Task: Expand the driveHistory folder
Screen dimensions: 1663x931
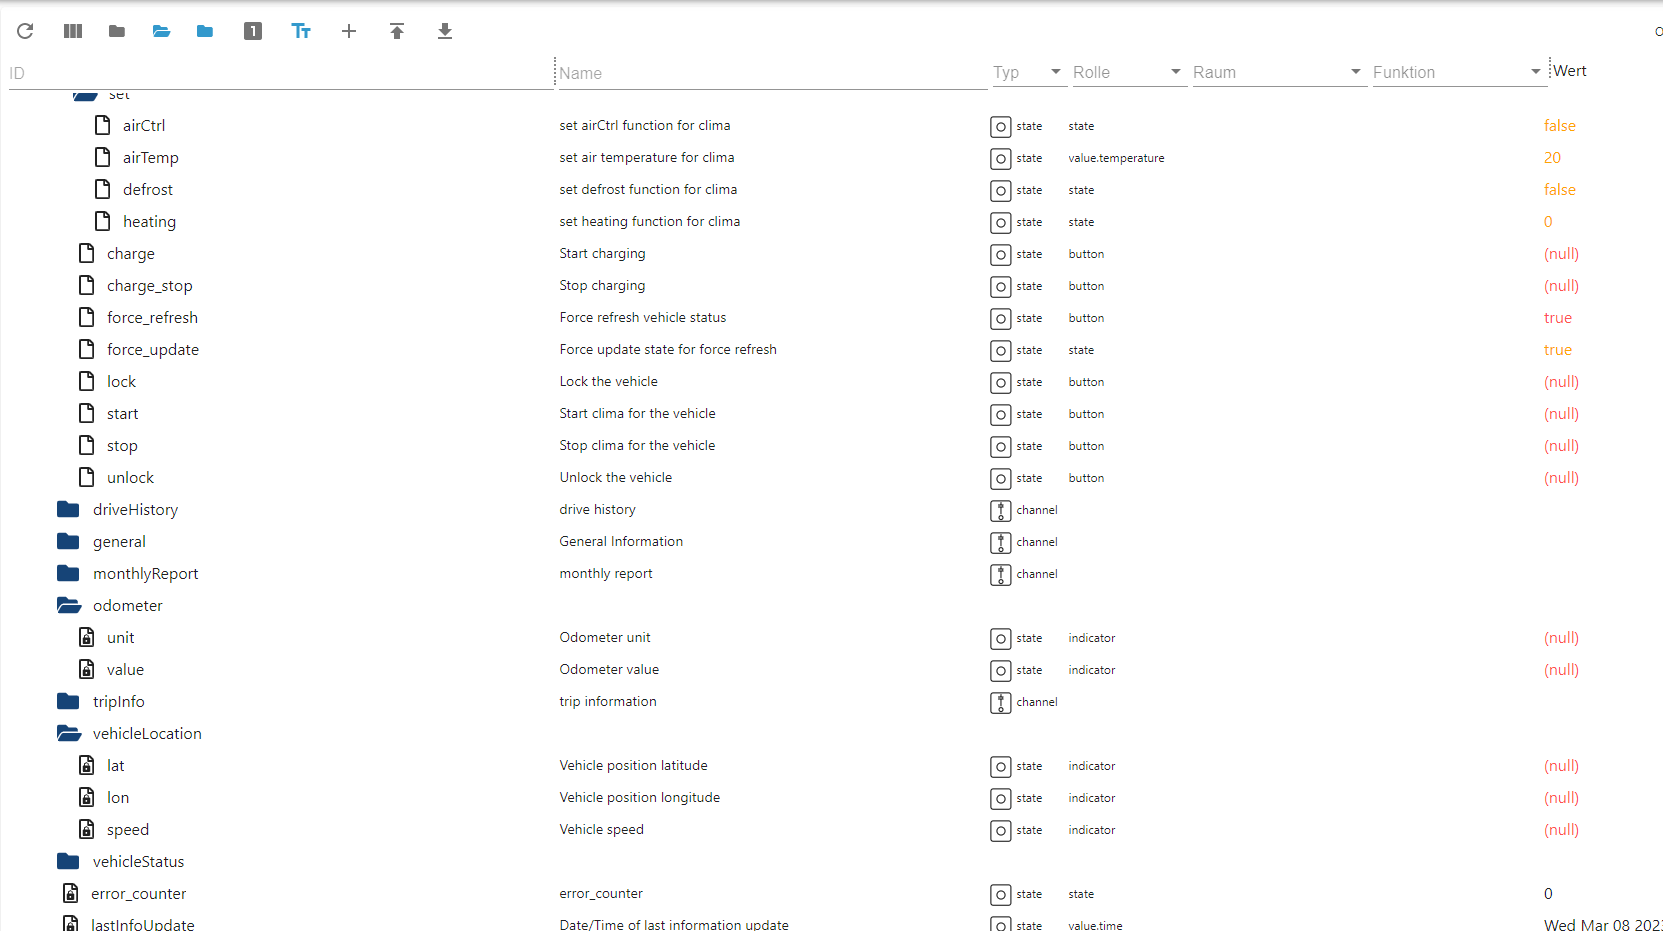Action: click(x=68, y=509)
